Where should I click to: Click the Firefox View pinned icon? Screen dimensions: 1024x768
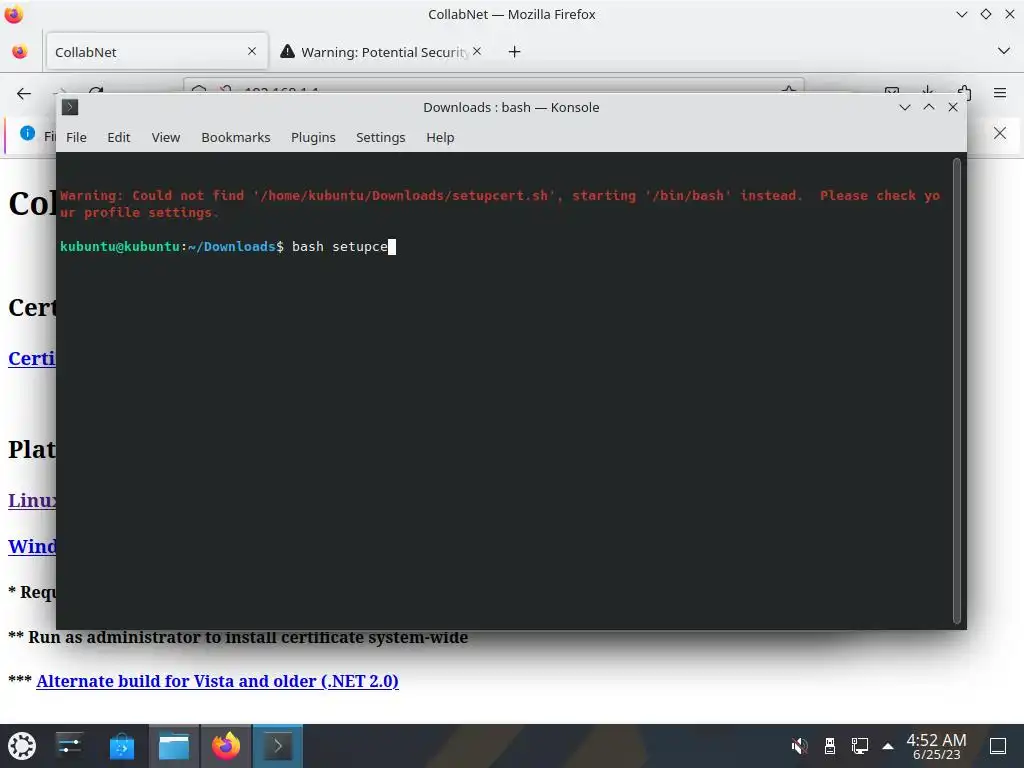20,52
